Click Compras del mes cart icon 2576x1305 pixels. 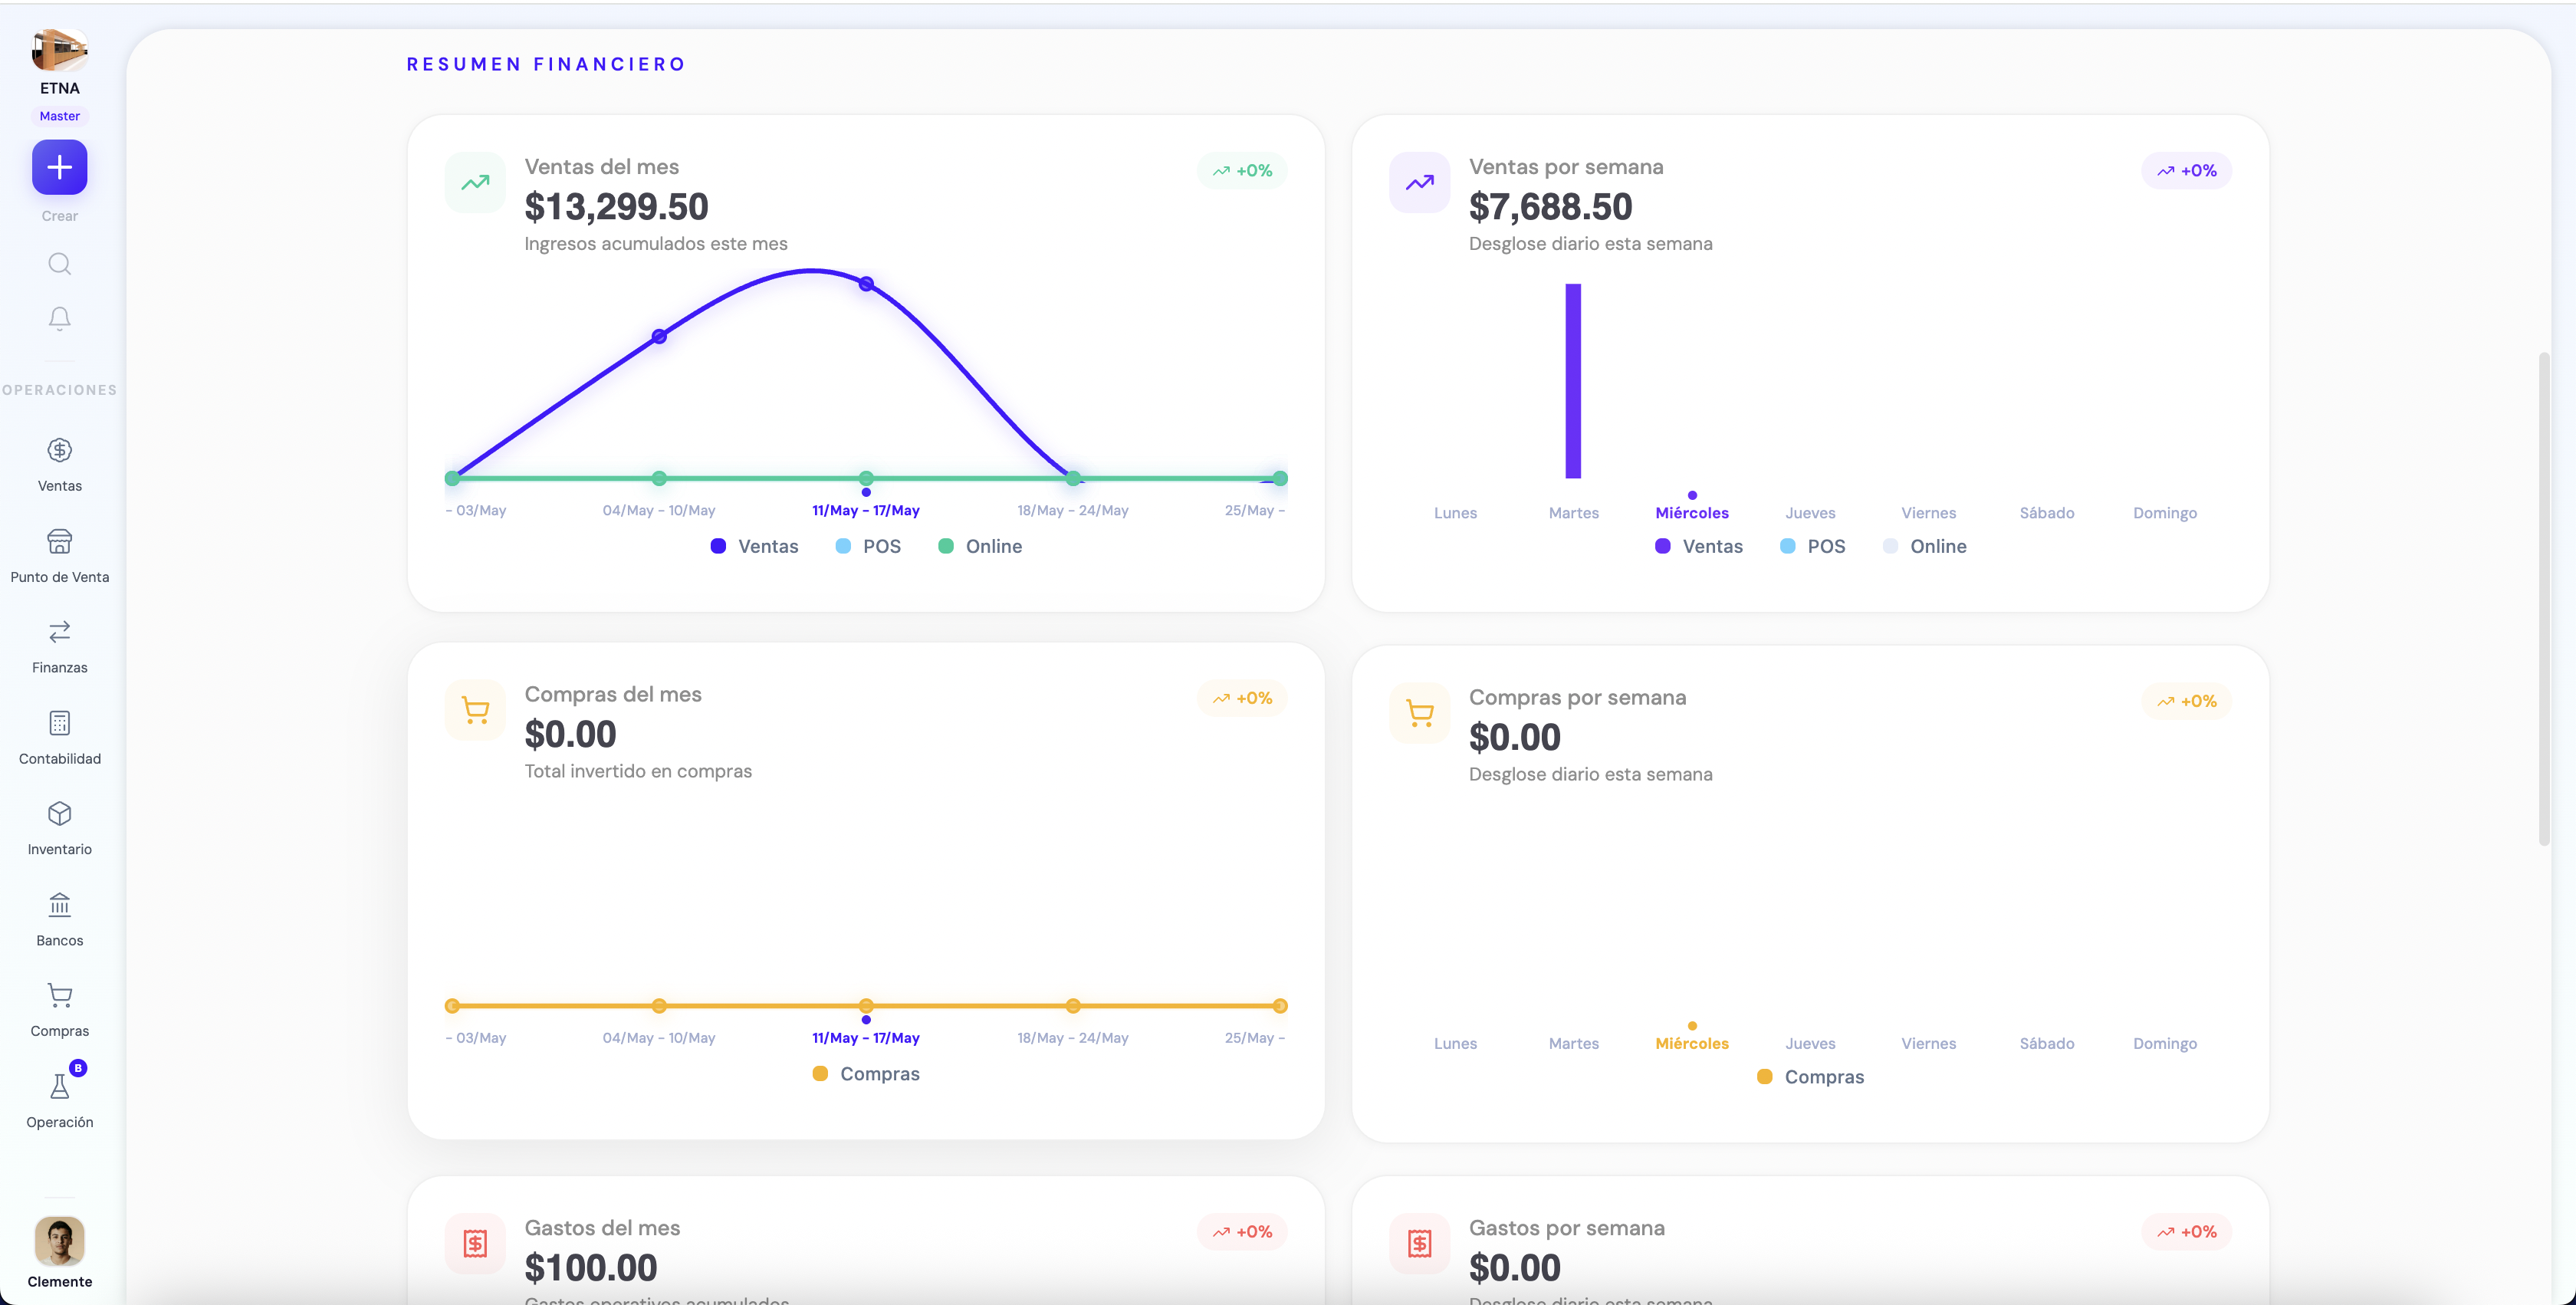[475, 710]
